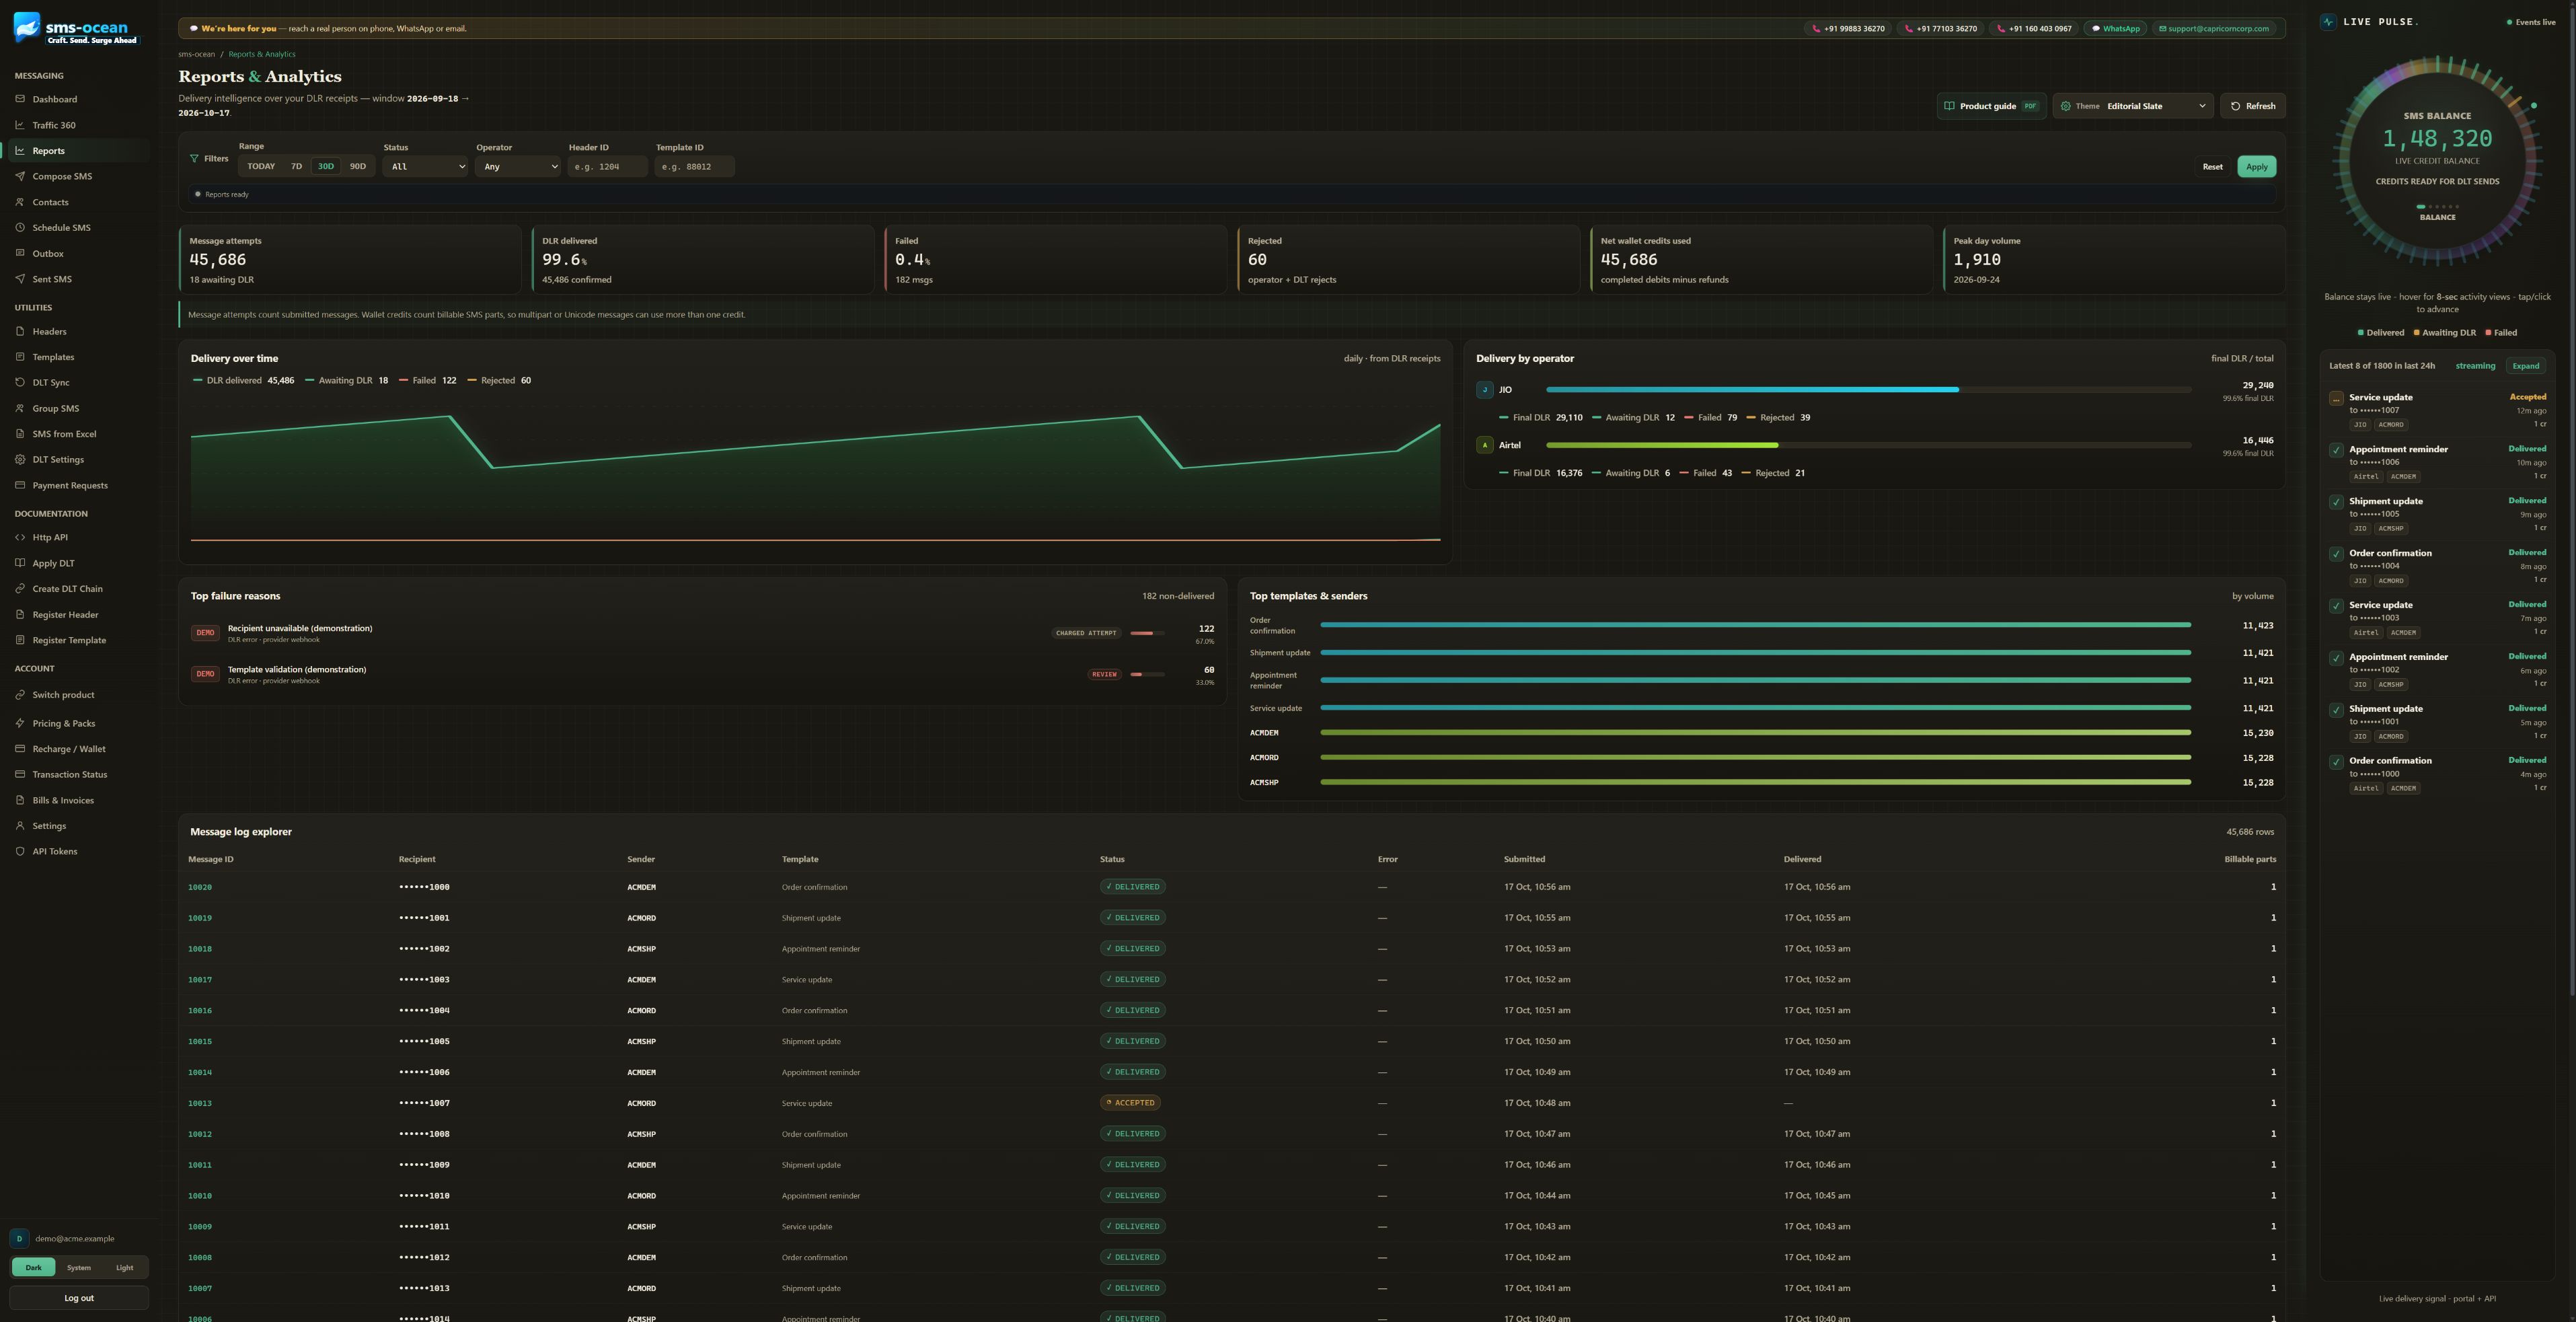Click the Template ID input field
The width and height of the screenshot is (2576, 1322).
click(x=695, y=167)
